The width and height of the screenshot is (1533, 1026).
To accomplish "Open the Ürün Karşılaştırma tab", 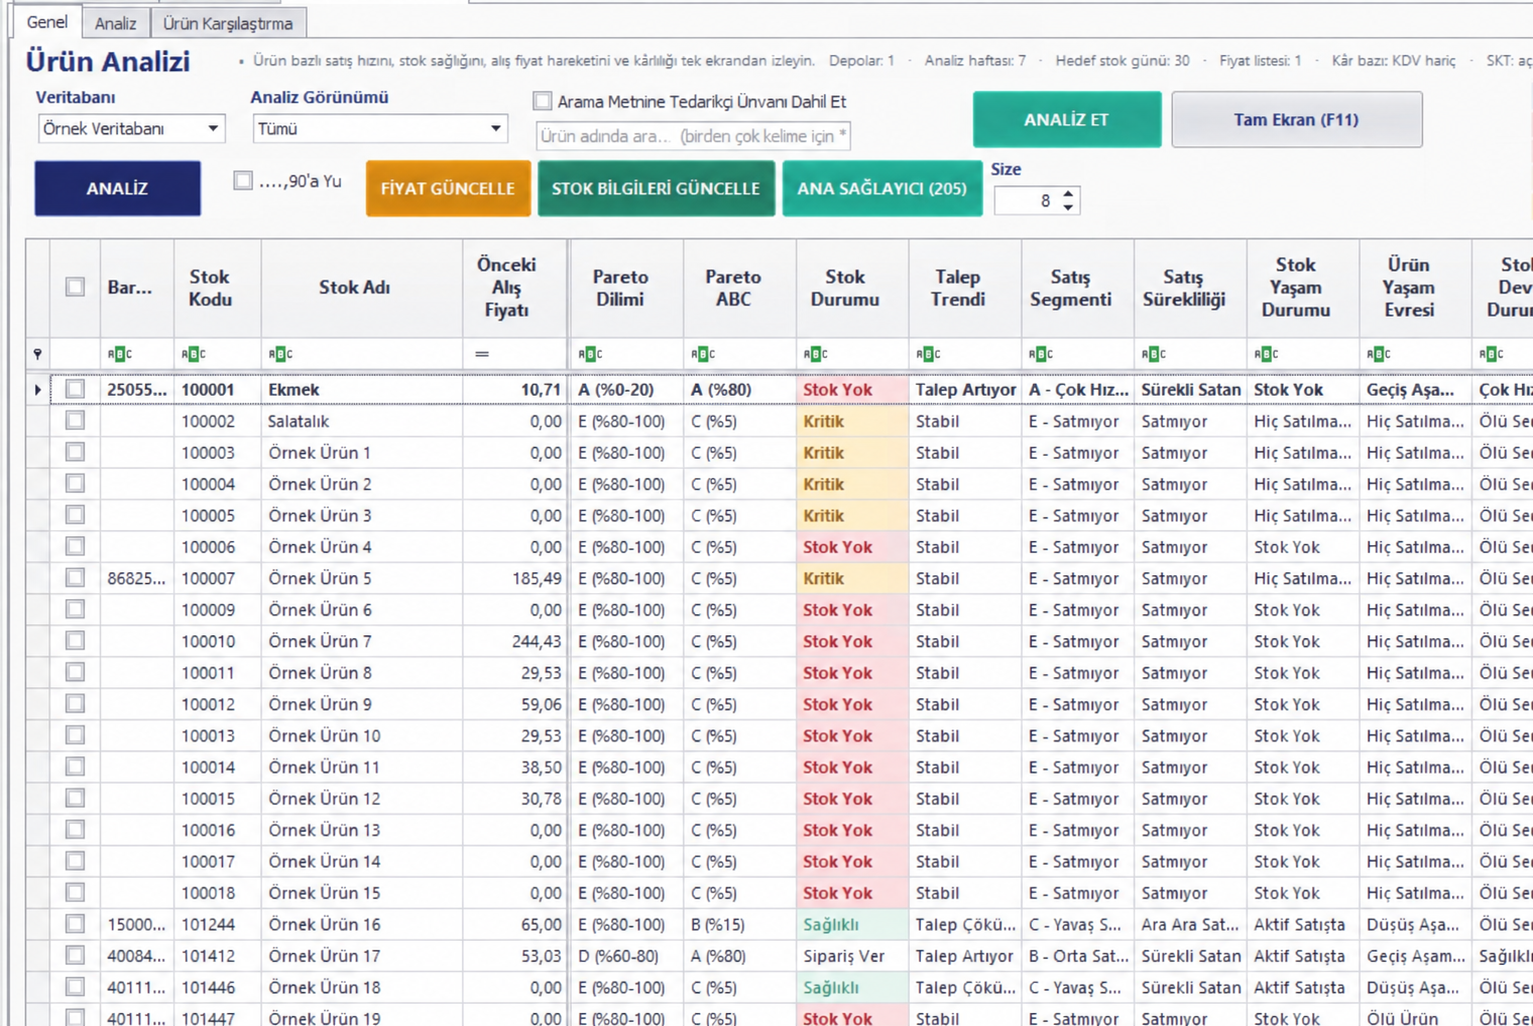I will (x=228, y=23).
